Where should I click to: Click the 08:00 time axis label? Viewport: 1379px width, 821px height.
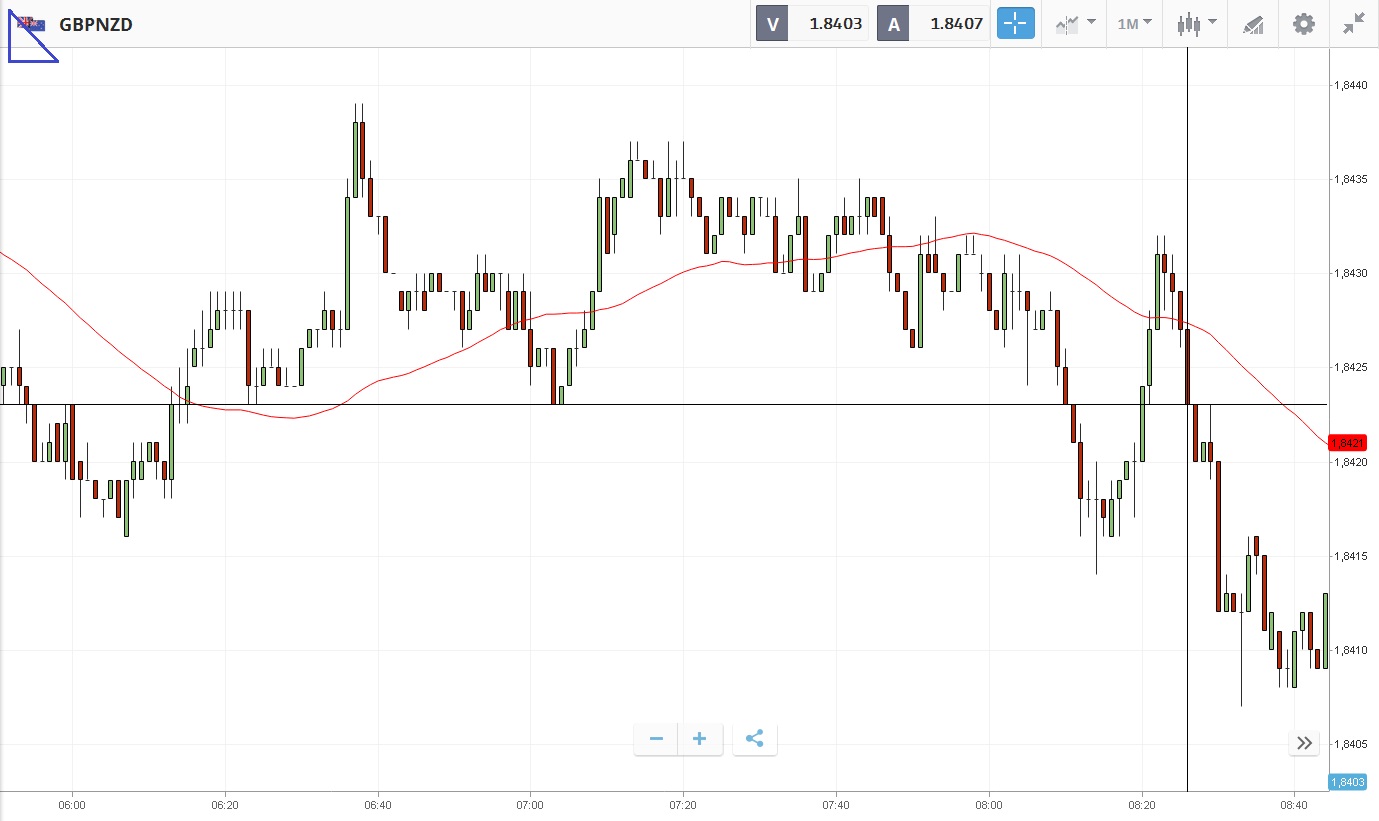pyautogui.click(x=988, y=804)
